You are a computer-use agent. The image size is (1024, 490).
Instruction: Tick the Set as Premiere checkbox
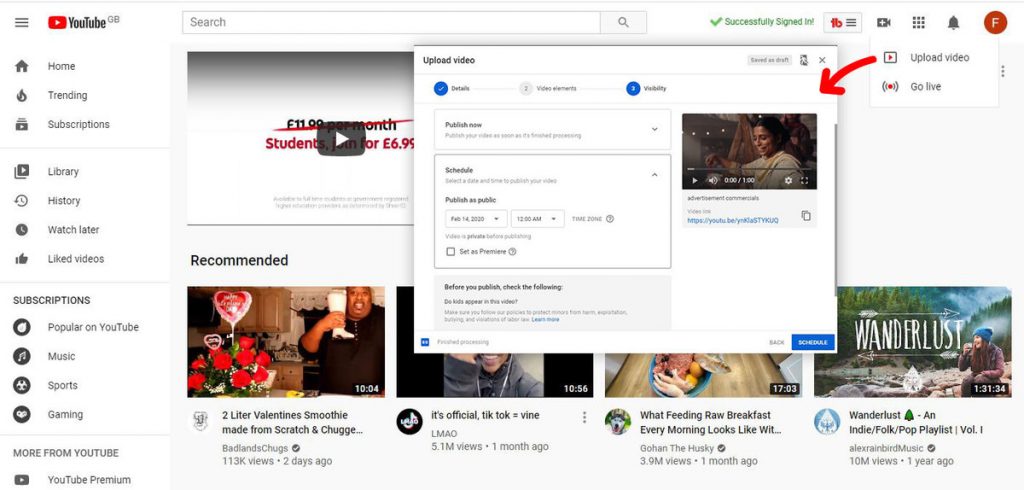pos(450,252)
